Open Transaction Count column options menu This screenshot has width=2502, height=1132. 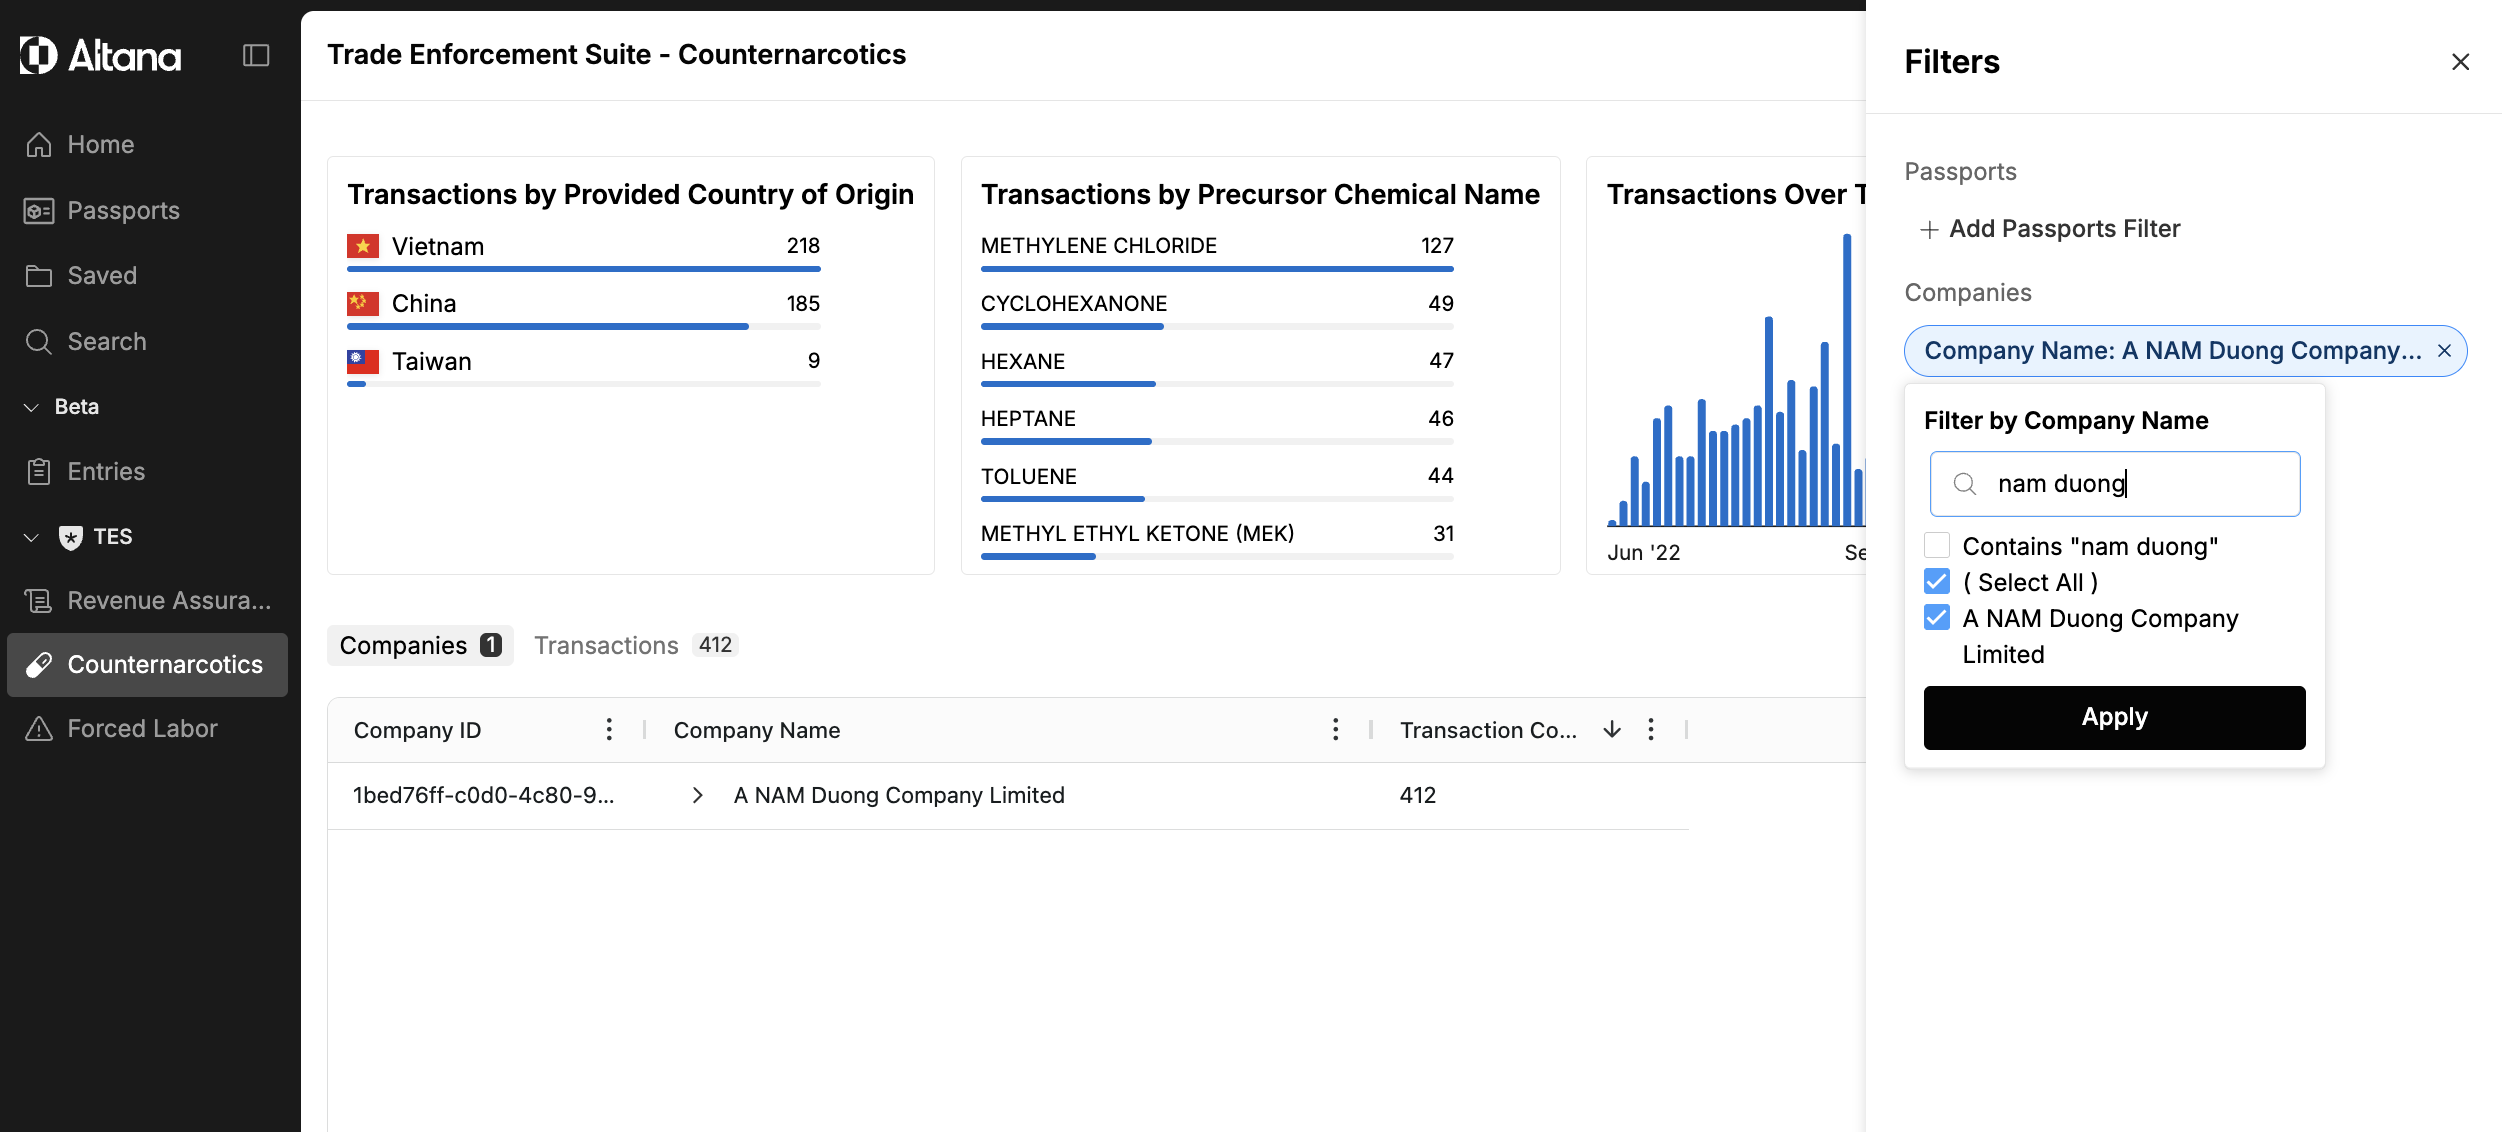click(1651, 730)
